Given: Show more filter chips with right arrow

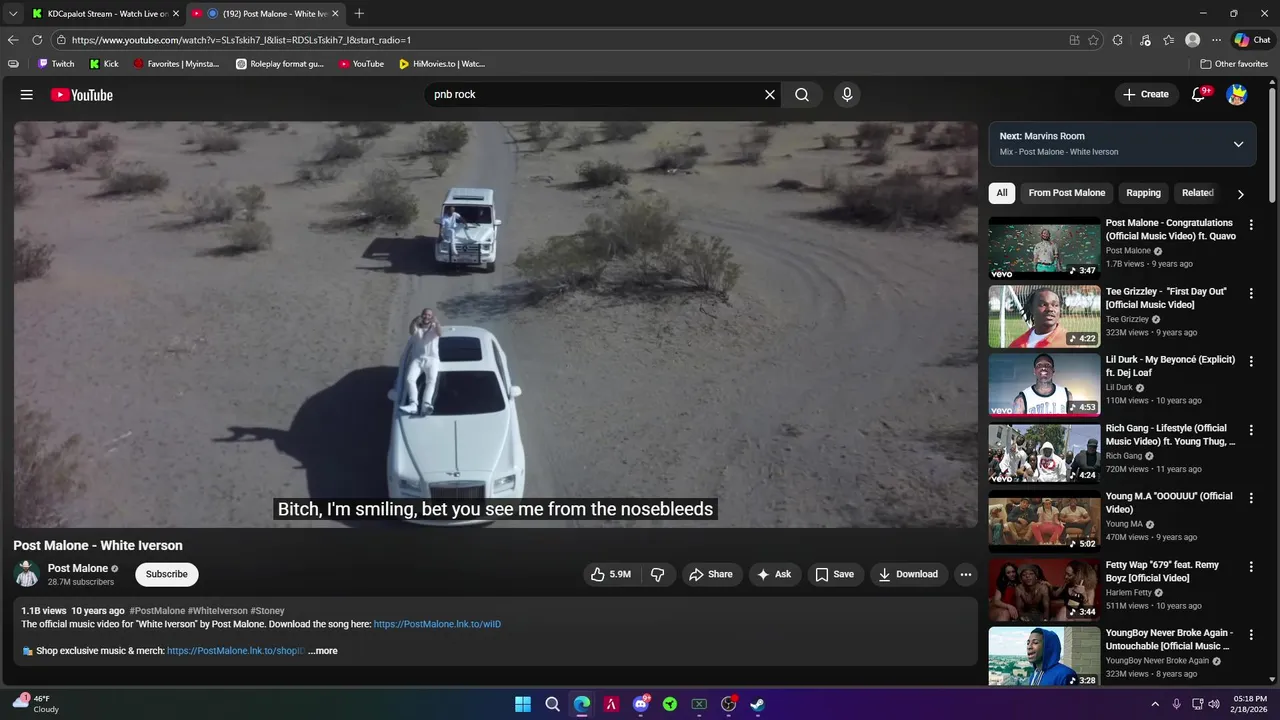Looking at the screenshot, I should 1240,194.
